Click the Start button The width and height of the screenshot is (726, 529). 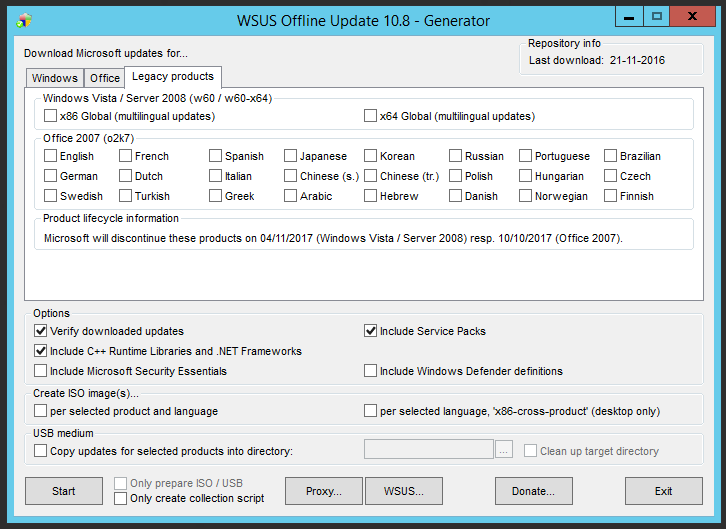coord(64,491)
